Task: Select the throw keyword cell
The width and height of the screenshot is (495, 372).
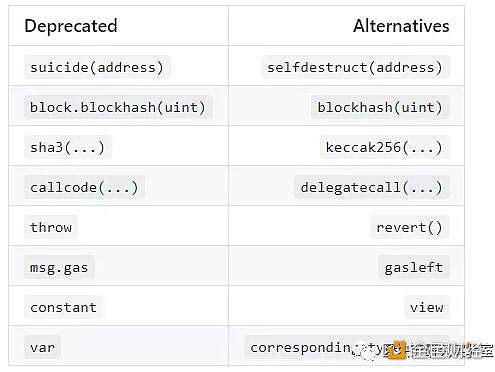Action: (x=51, y=227)
